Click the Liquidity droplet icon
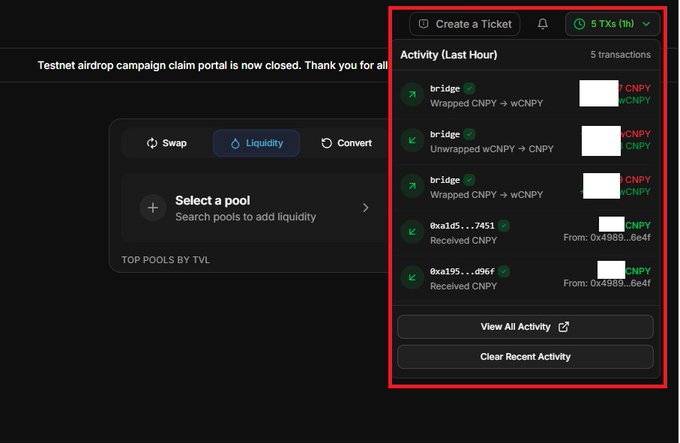680x443 pixels. [x=235, y=143]
